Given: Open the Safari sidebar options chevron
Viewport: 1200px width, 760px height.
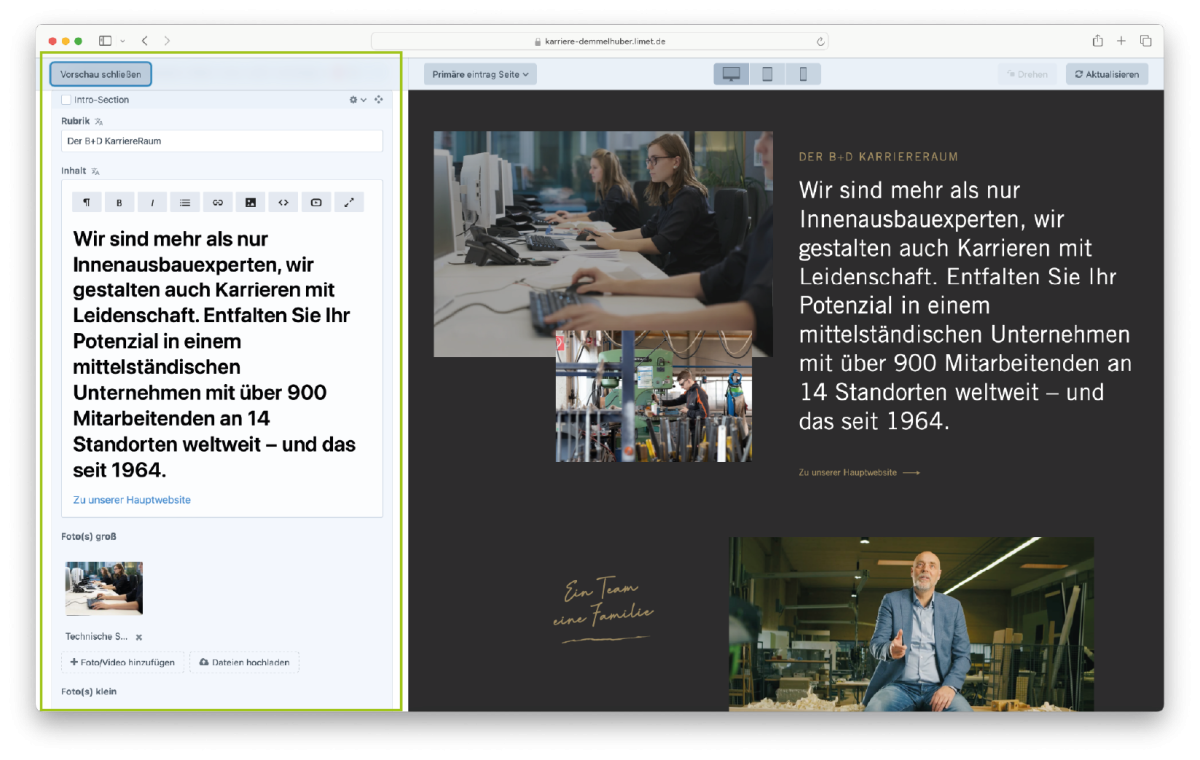Looking at the screenshot, I should click(x=123, y=41).
